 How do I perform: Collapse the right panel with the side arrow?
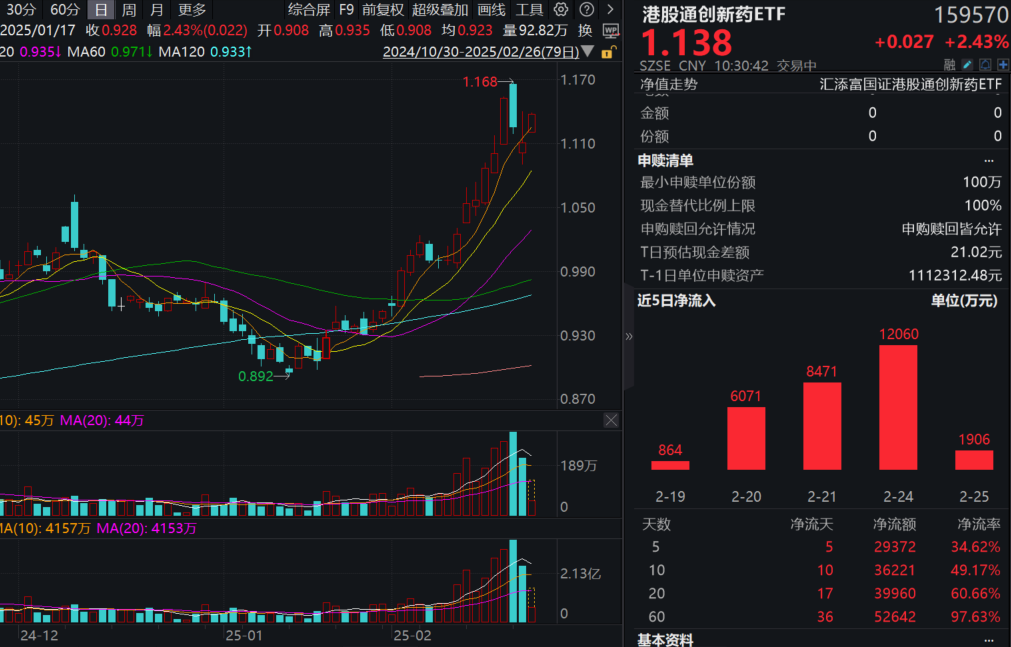click(627, 337)
